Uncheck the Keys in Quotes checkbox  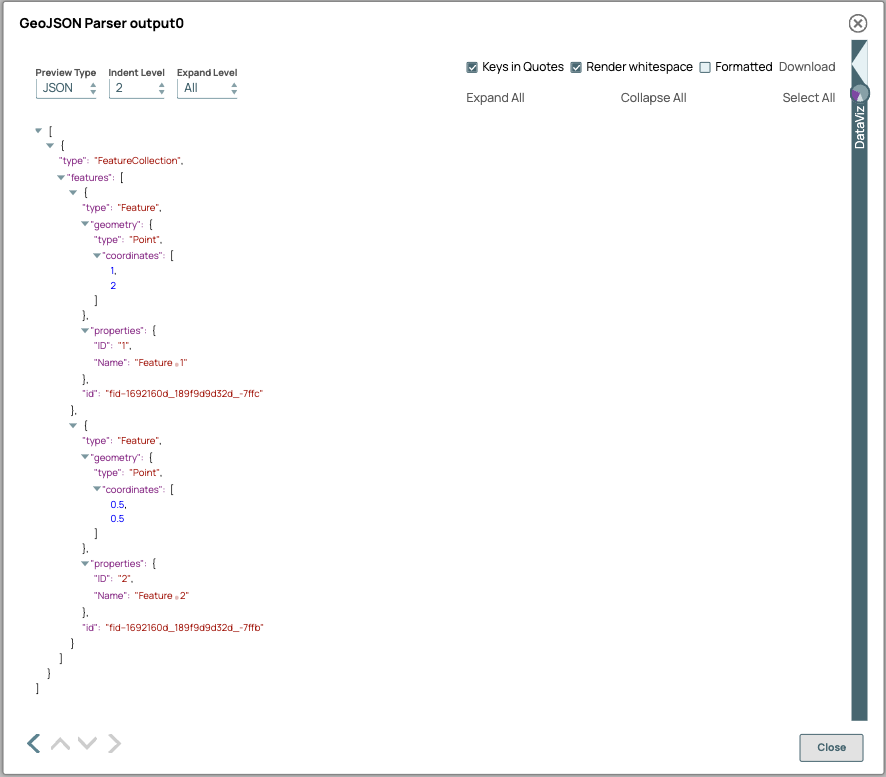471,67
